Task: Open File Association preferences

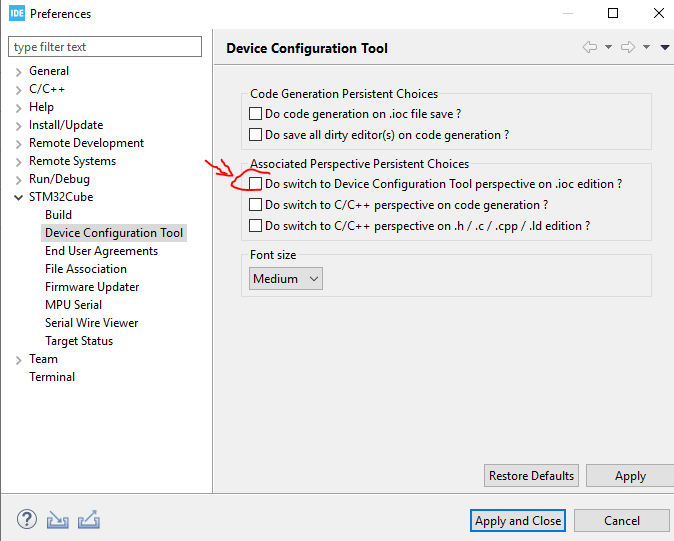Action: pyautogui.click(x=86, y=269)
